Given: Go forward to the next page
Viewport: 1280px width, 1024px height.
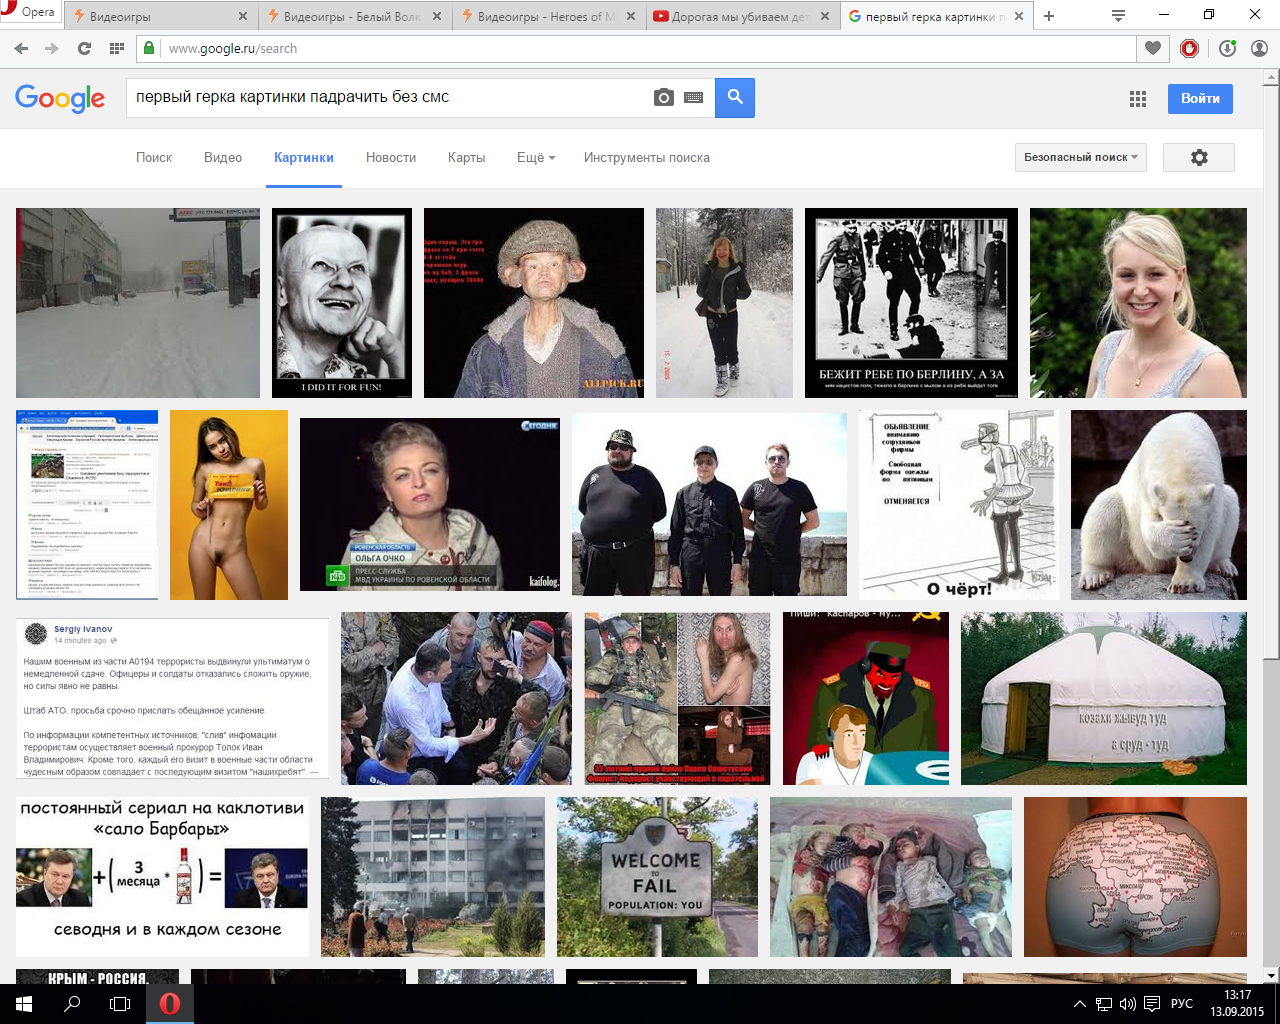Looking at the screenshot, I should pyautogui.click(x=52, y=48).
